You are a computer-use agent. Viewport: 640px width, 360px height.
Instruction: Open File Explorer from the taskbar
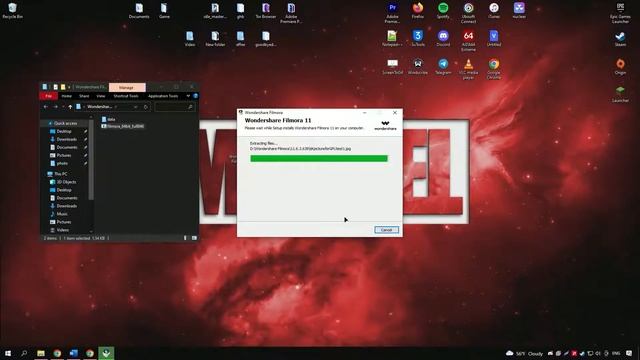point(41,353)
